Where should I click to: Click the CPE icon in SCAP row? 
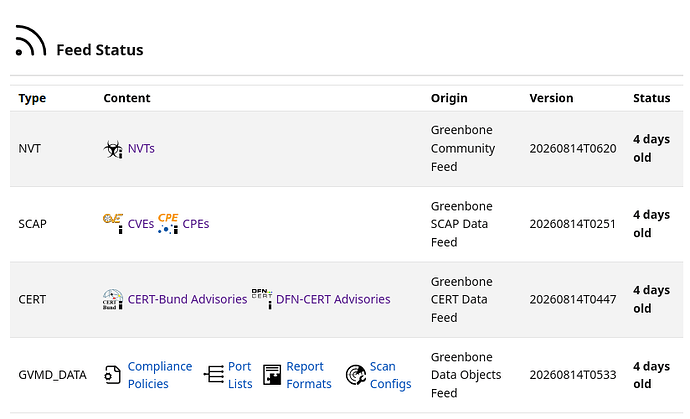[x=168, y=224]
